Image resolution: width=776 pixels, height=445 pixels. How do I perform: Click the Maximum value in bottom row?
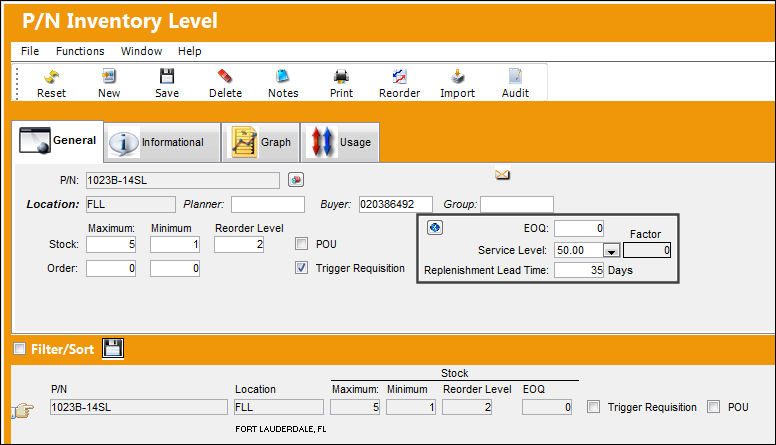[x=355, y=407]
